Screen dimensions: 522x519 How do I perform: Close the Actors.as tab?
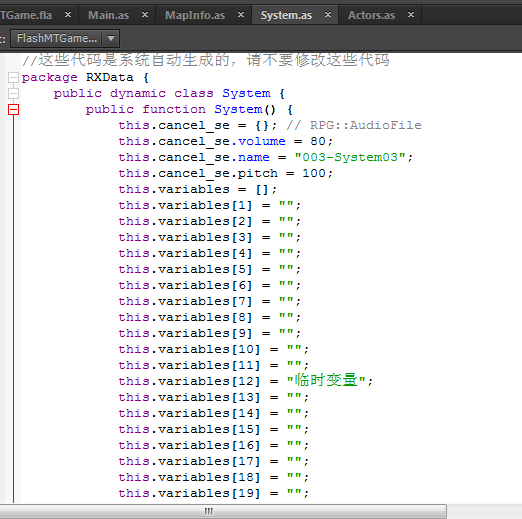411,15
